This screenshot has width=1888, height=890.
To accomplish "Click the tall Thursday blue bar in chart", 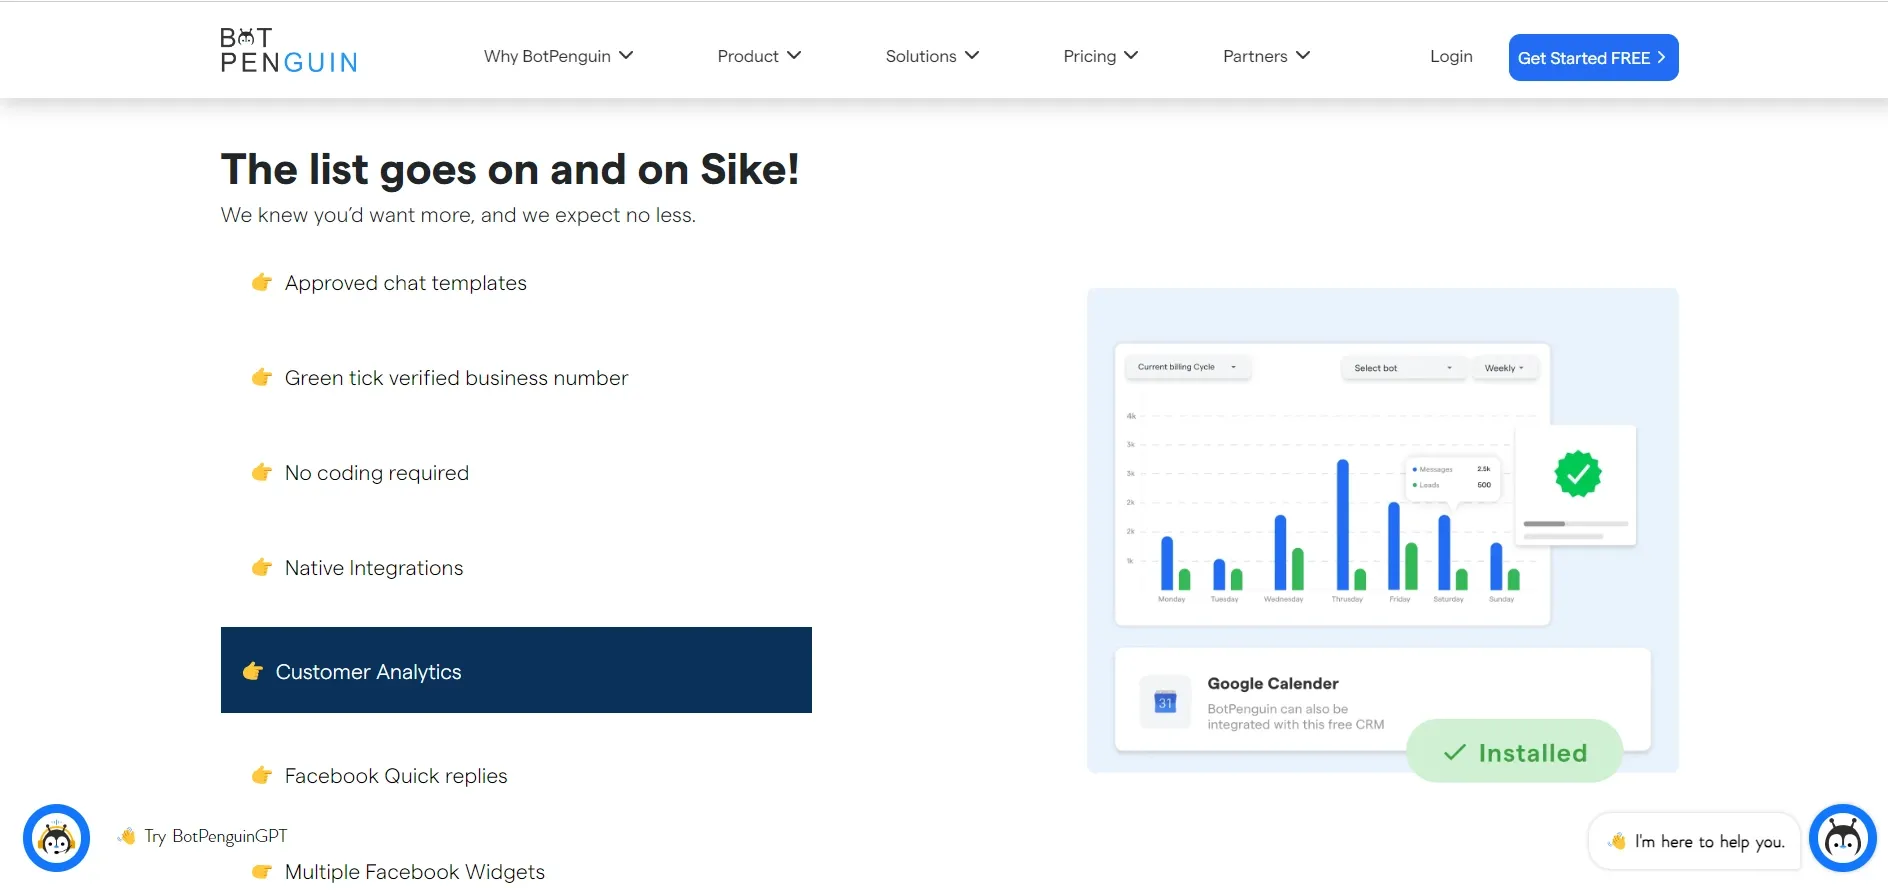I will pos(1343,524).
